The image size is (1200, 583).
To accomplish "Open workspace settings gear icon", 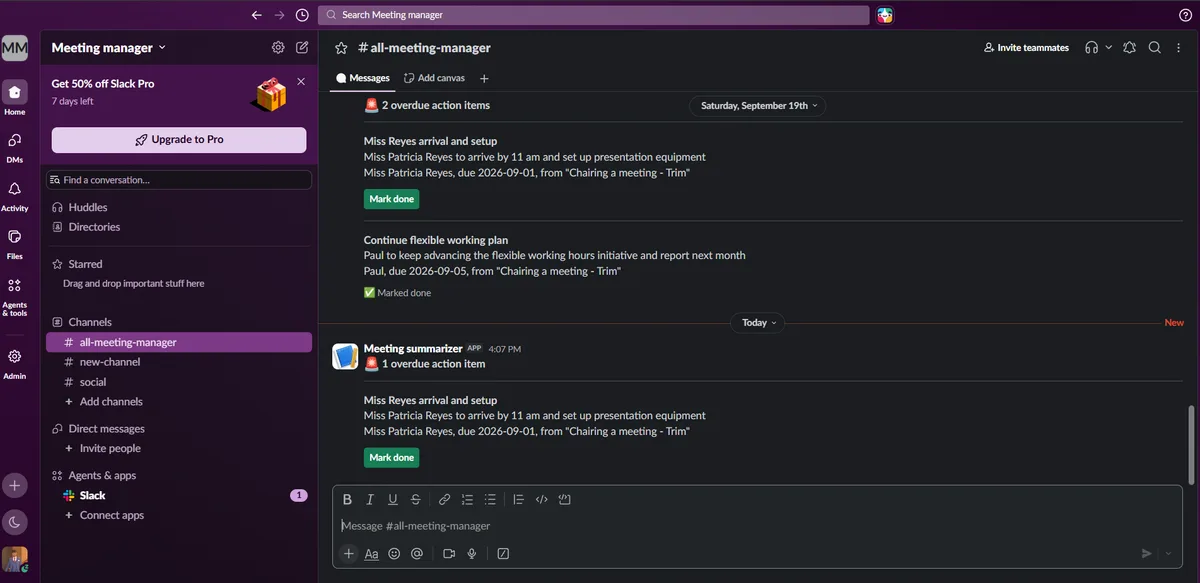I will (x=278, y=47).
